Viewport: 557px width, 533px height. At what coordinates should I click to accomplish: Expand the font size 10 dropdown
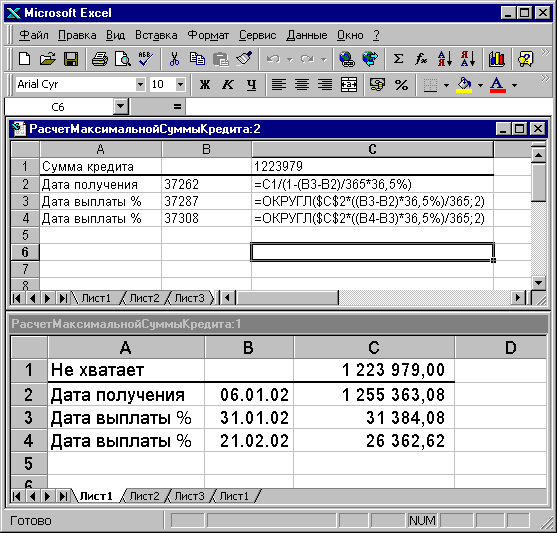180,85
